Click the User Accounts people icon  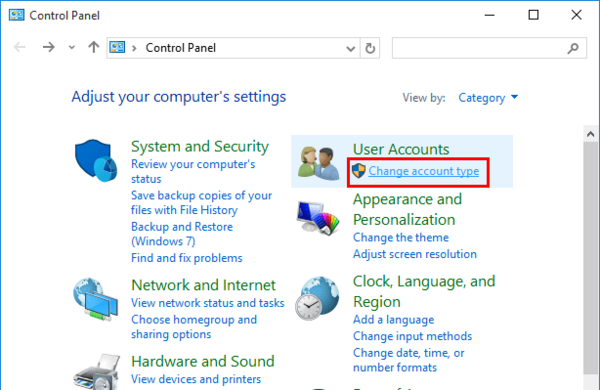click(318, 163)
